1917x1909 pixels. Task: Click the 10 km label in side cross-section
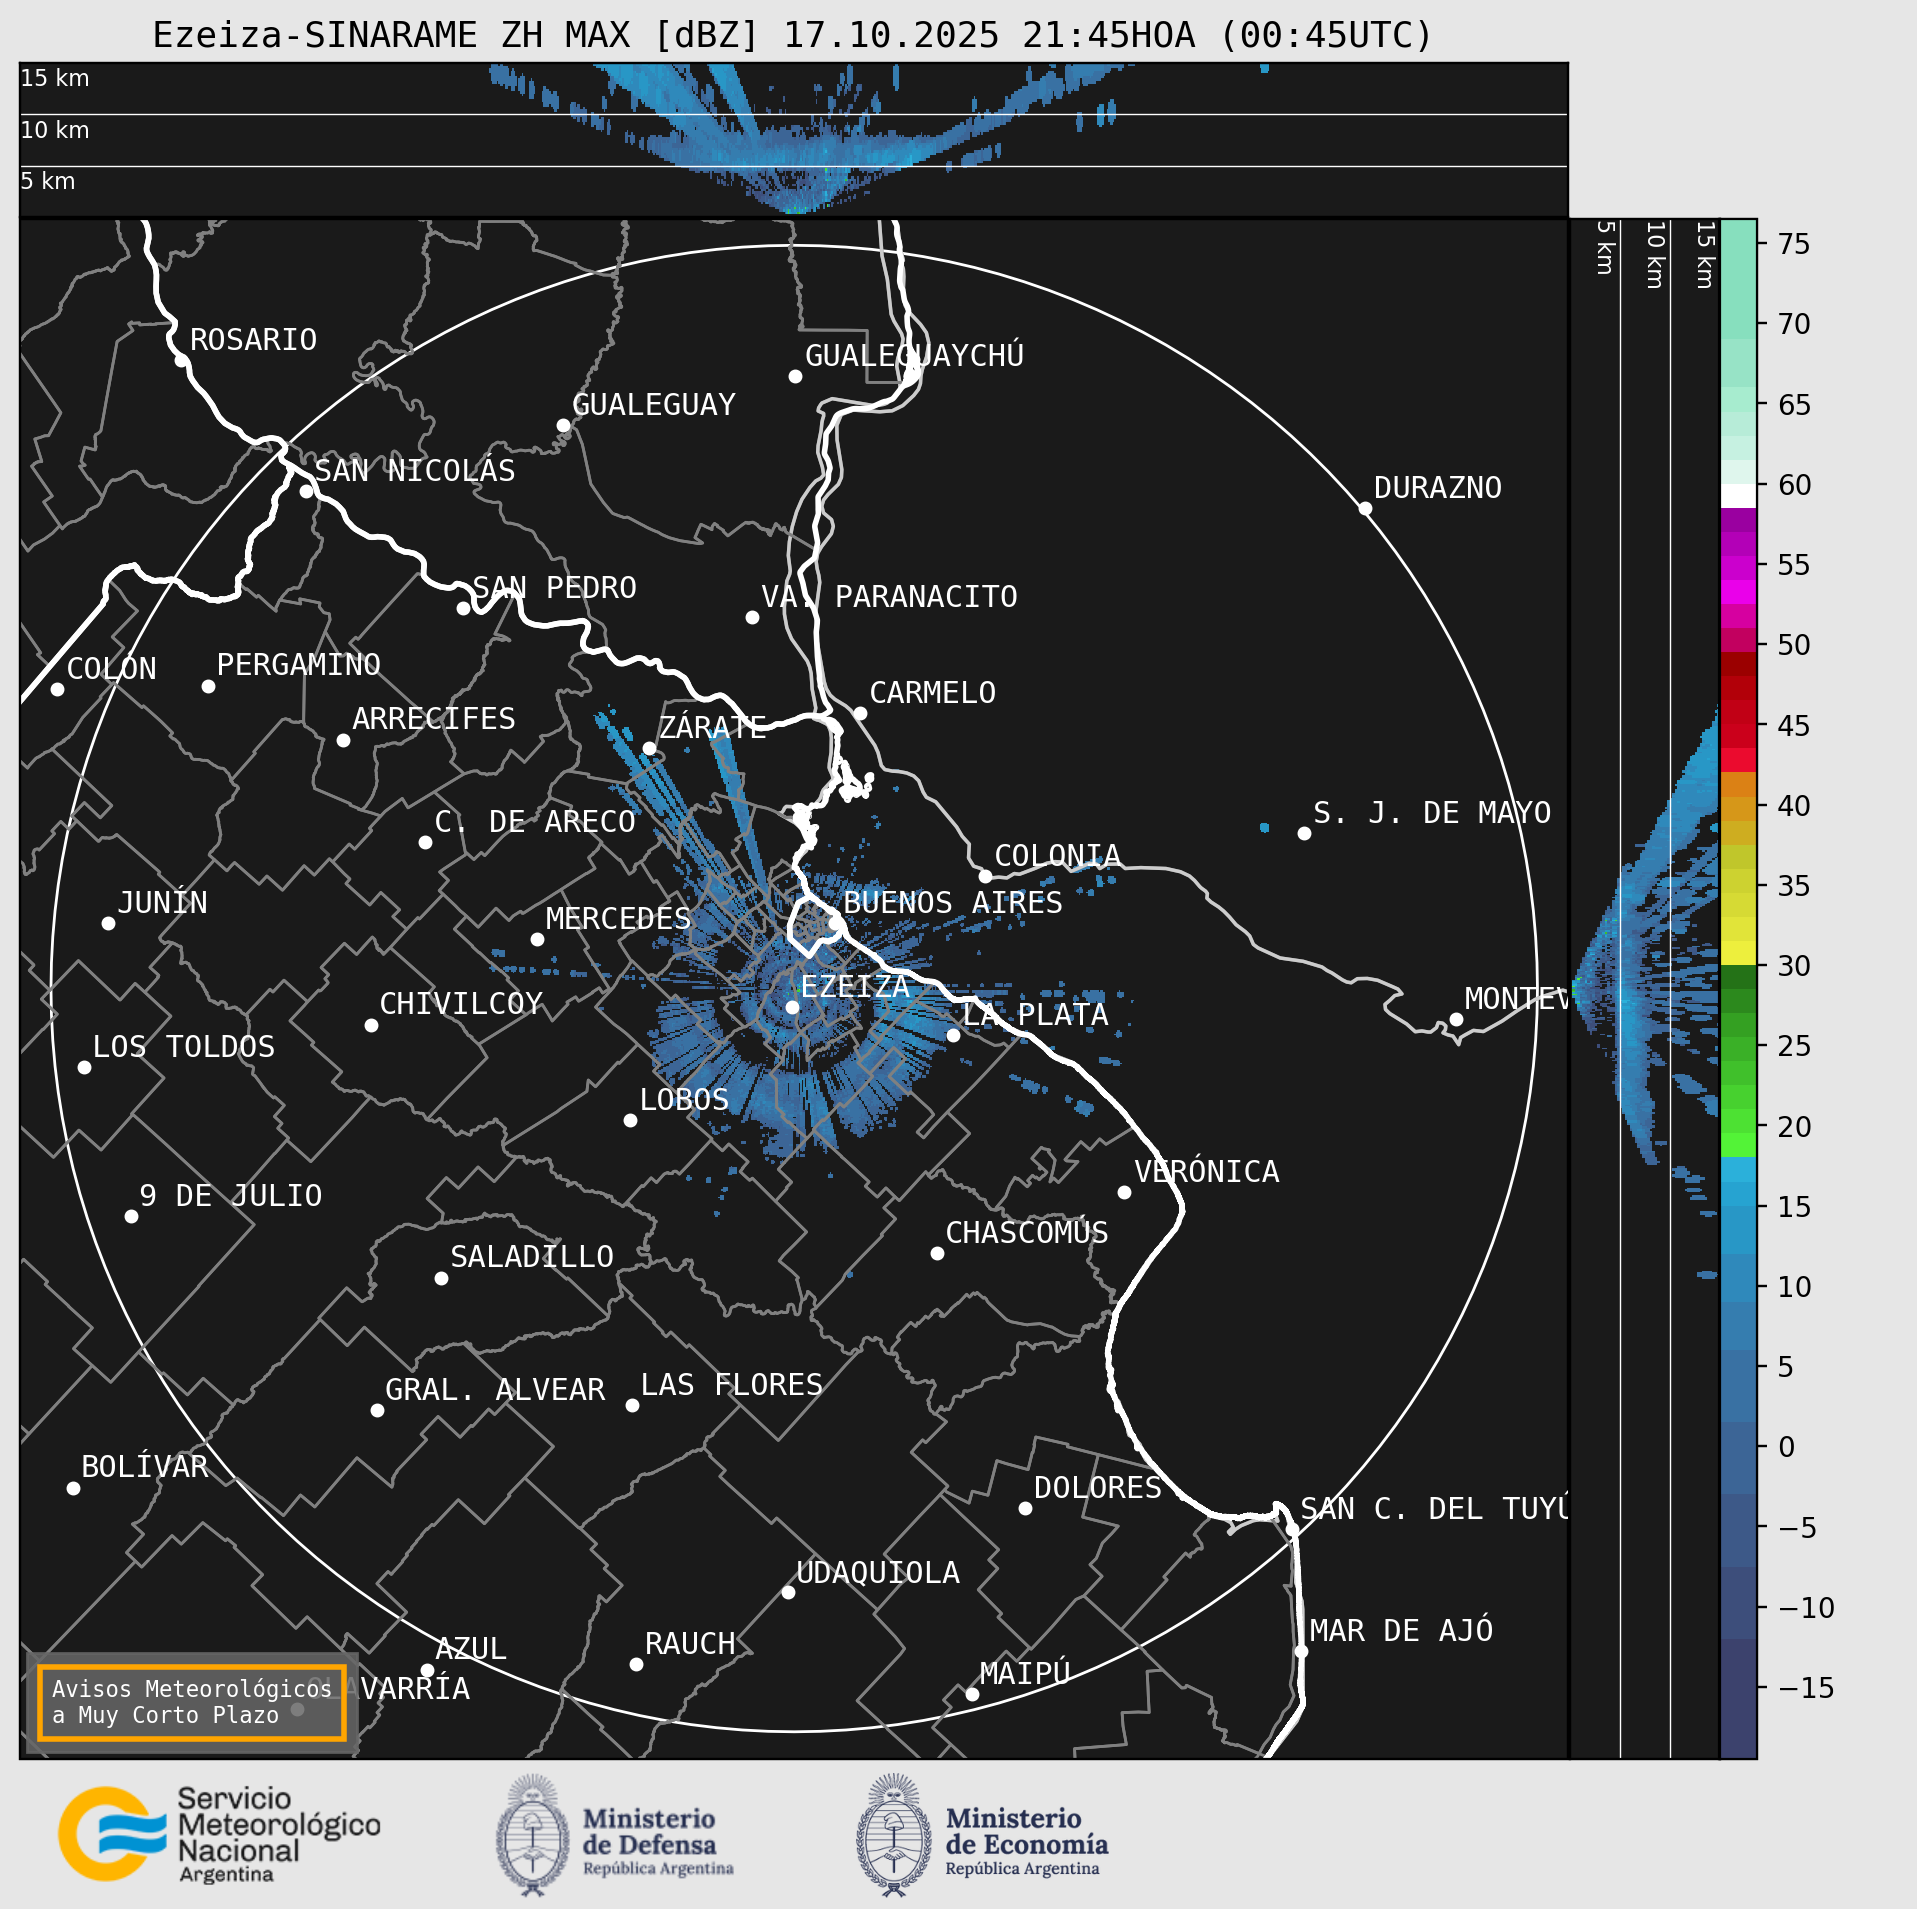tap(1655, 255)
